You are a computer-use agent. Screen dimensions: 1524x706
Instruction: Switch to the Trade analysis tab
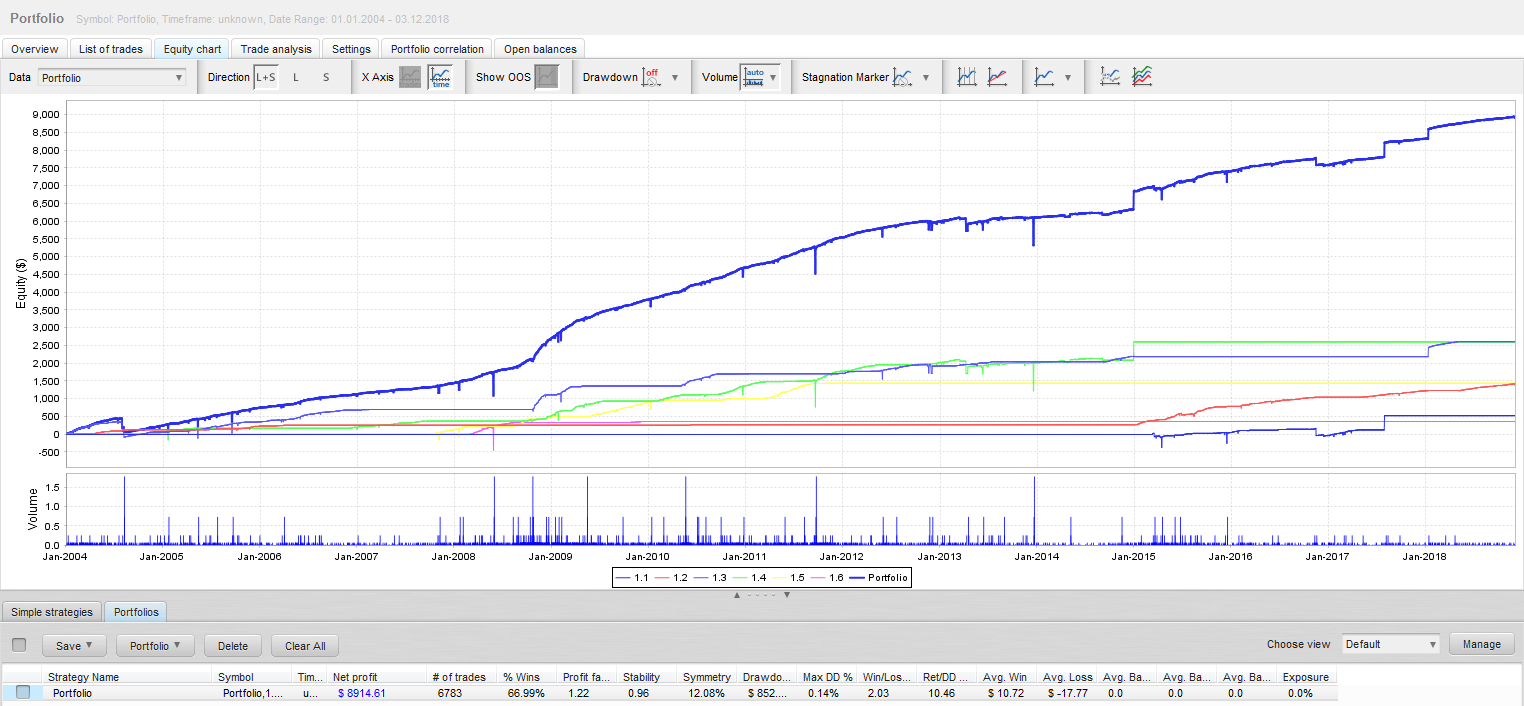tap(276, 49)
